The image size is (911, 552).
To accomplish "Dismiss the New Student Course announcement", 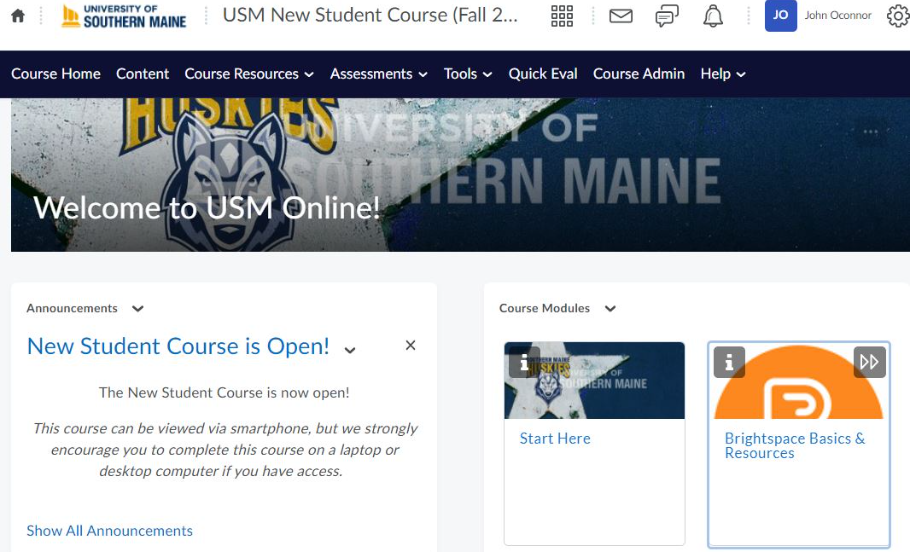I will tap(410, 345).
